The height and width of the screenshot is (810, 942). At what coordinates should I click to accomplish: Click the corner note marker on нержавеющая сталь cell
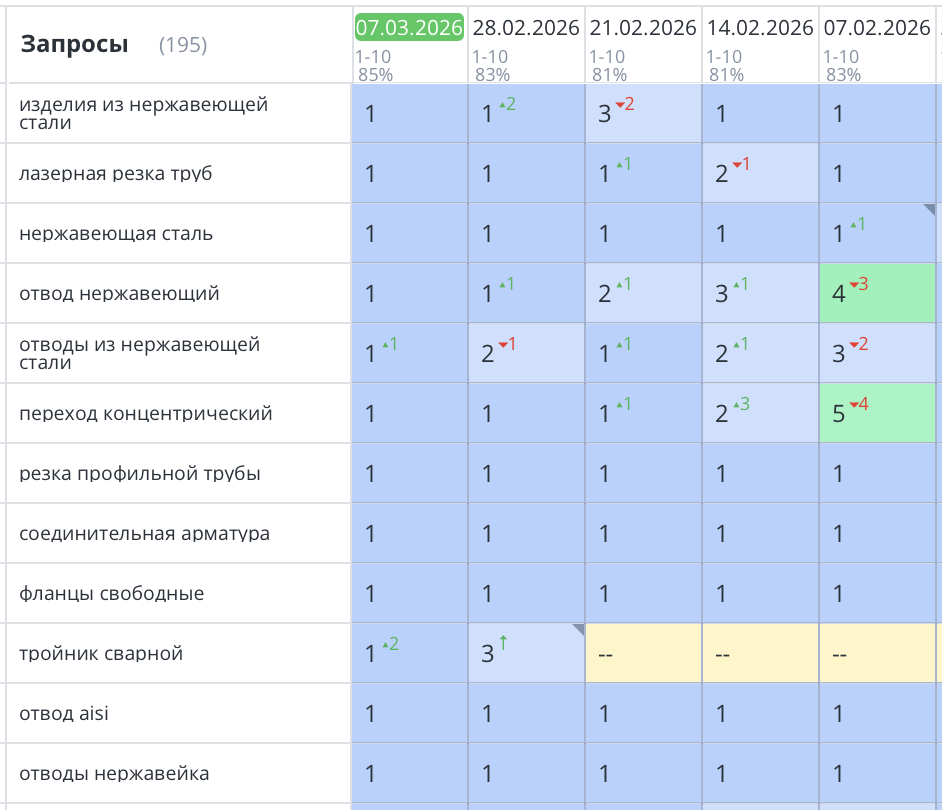(930, 209)
